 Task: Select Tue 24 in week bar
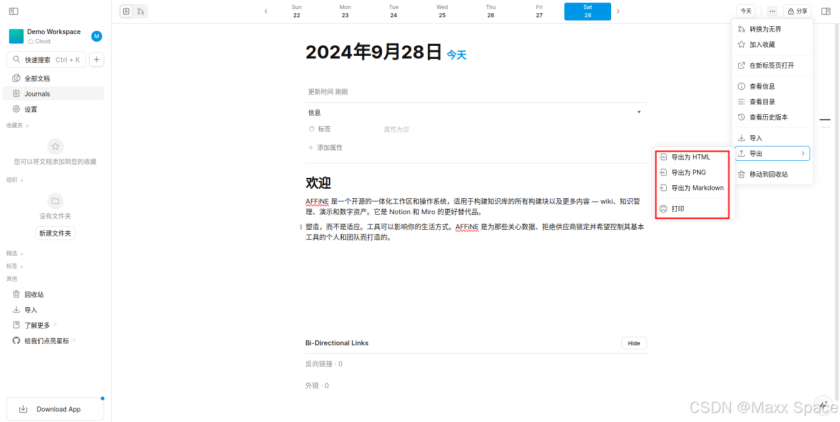click(394, 11)
